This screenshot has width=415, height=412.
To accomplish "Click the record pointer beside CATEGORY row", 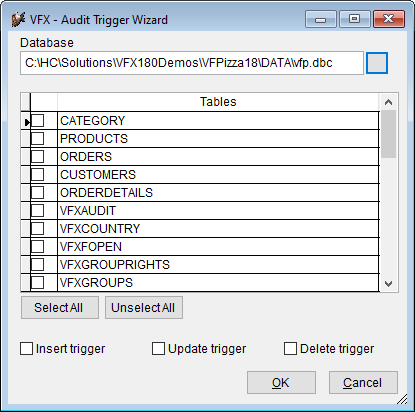I will click(x=26, y=122).
